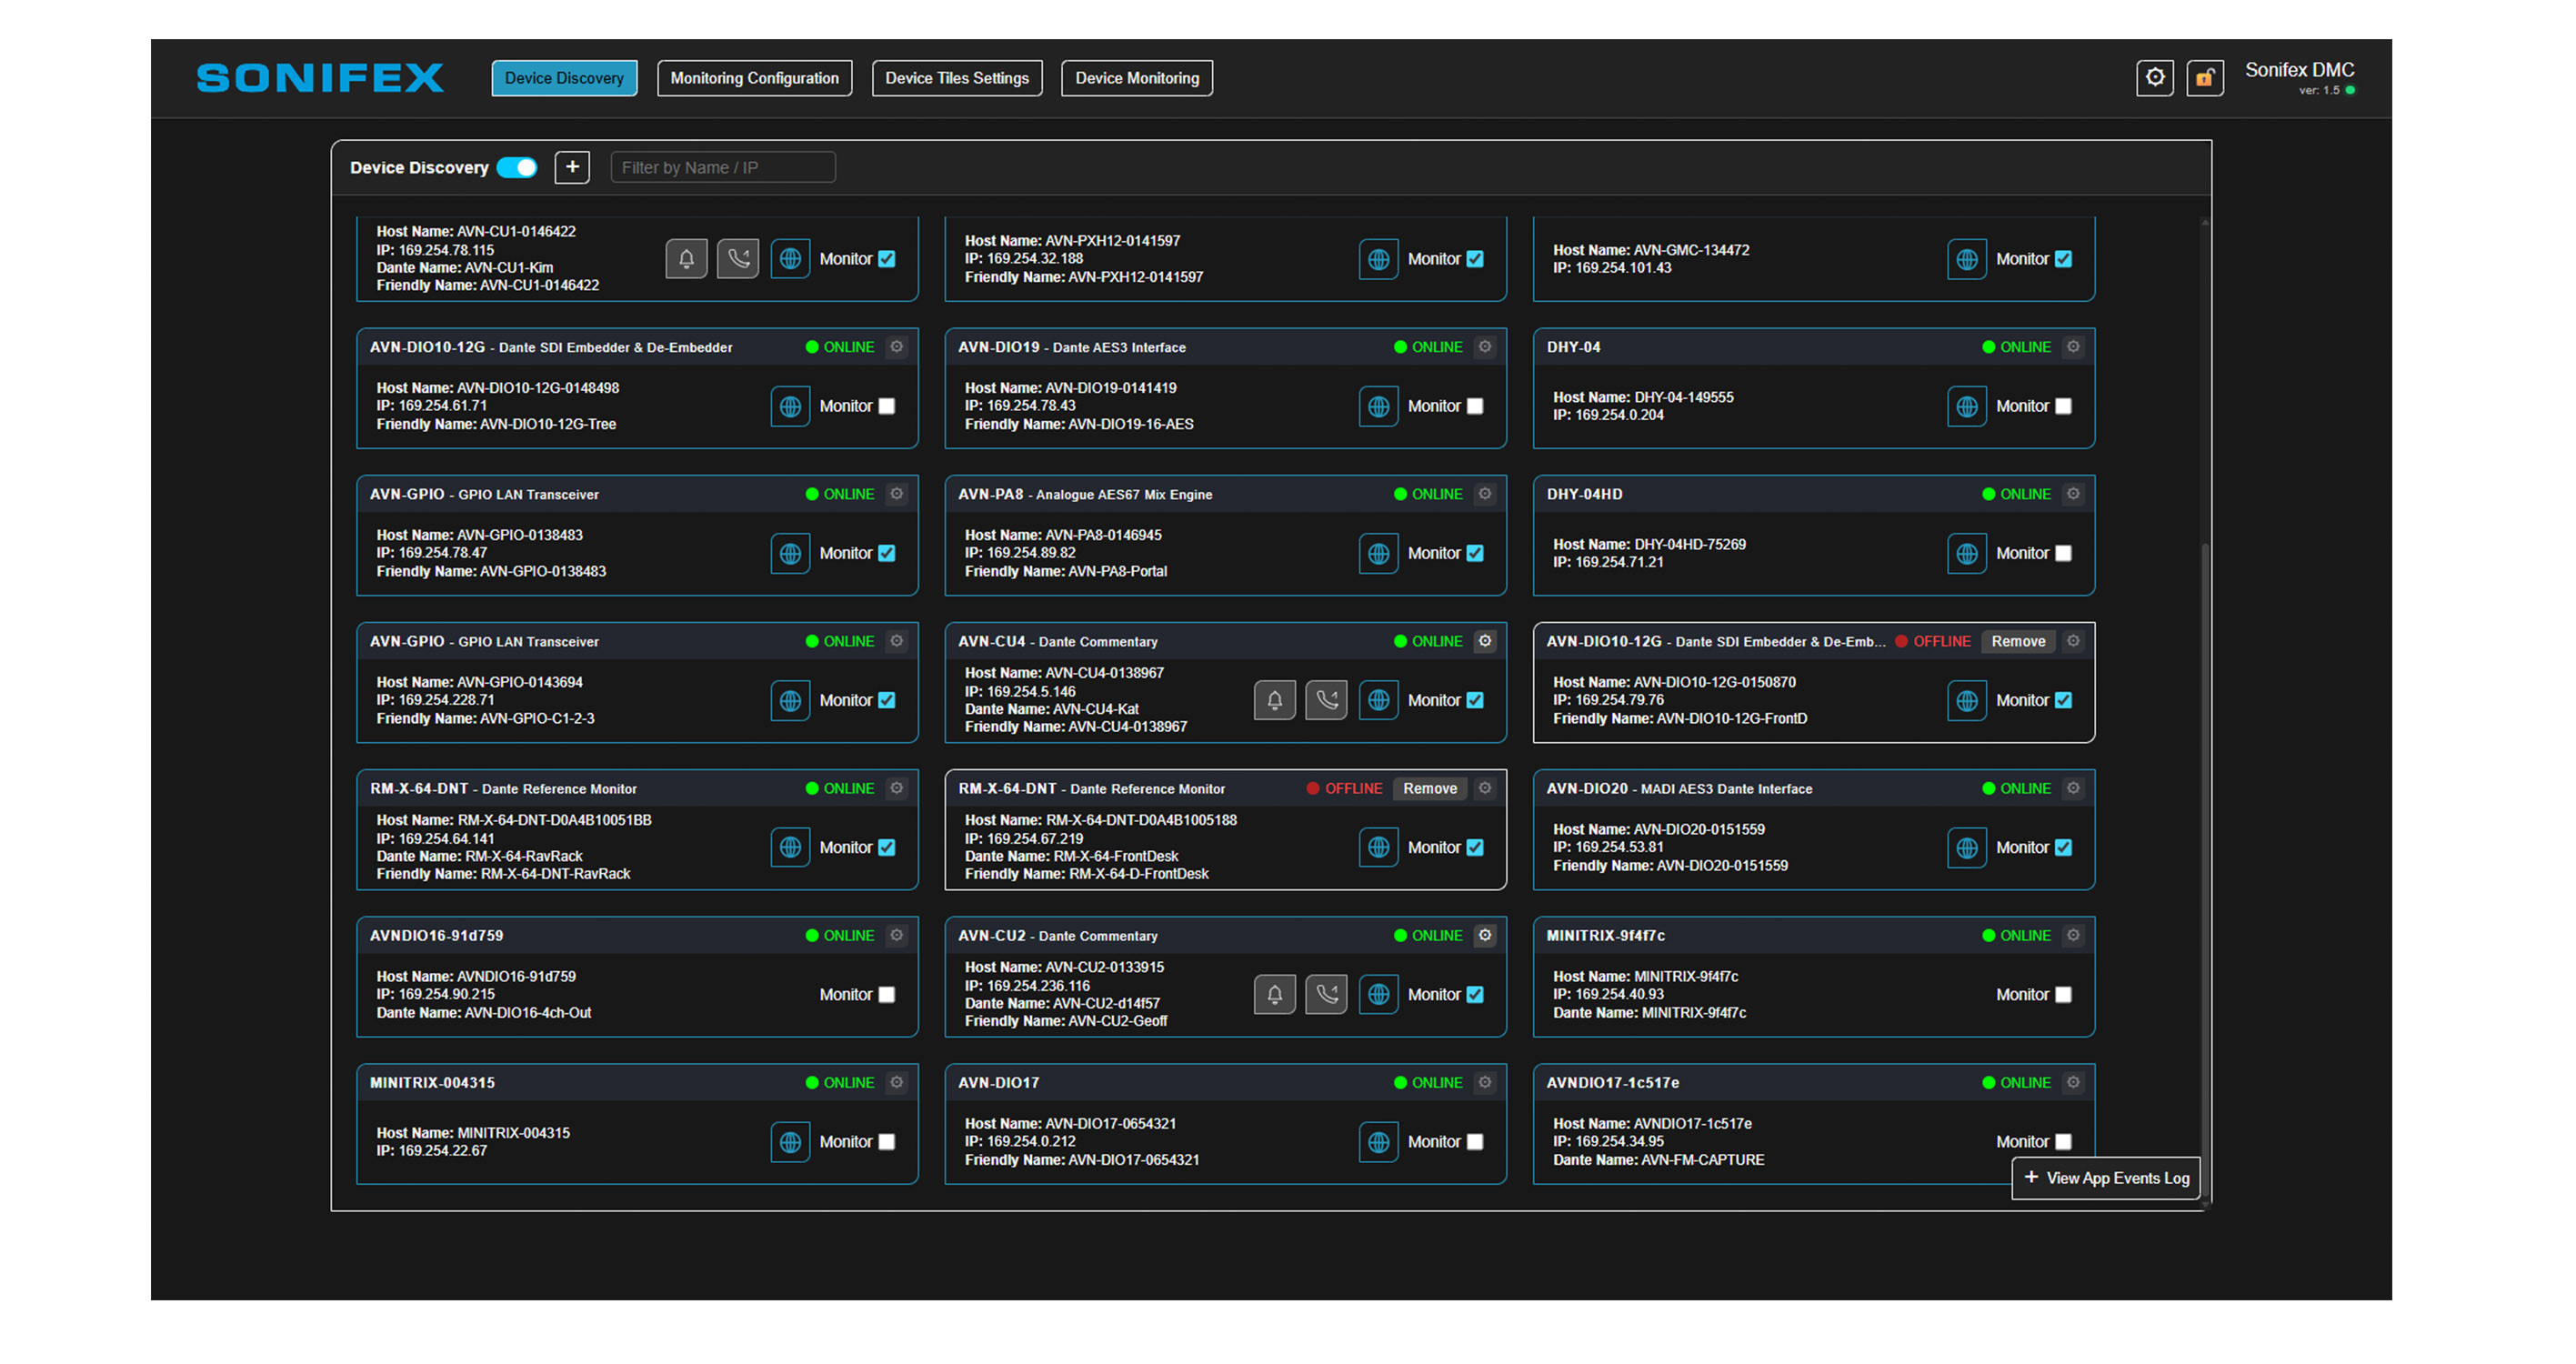Click phone icon on AVN-CU2 tile
The image size is (2576, 1364).
(1326, 994)
